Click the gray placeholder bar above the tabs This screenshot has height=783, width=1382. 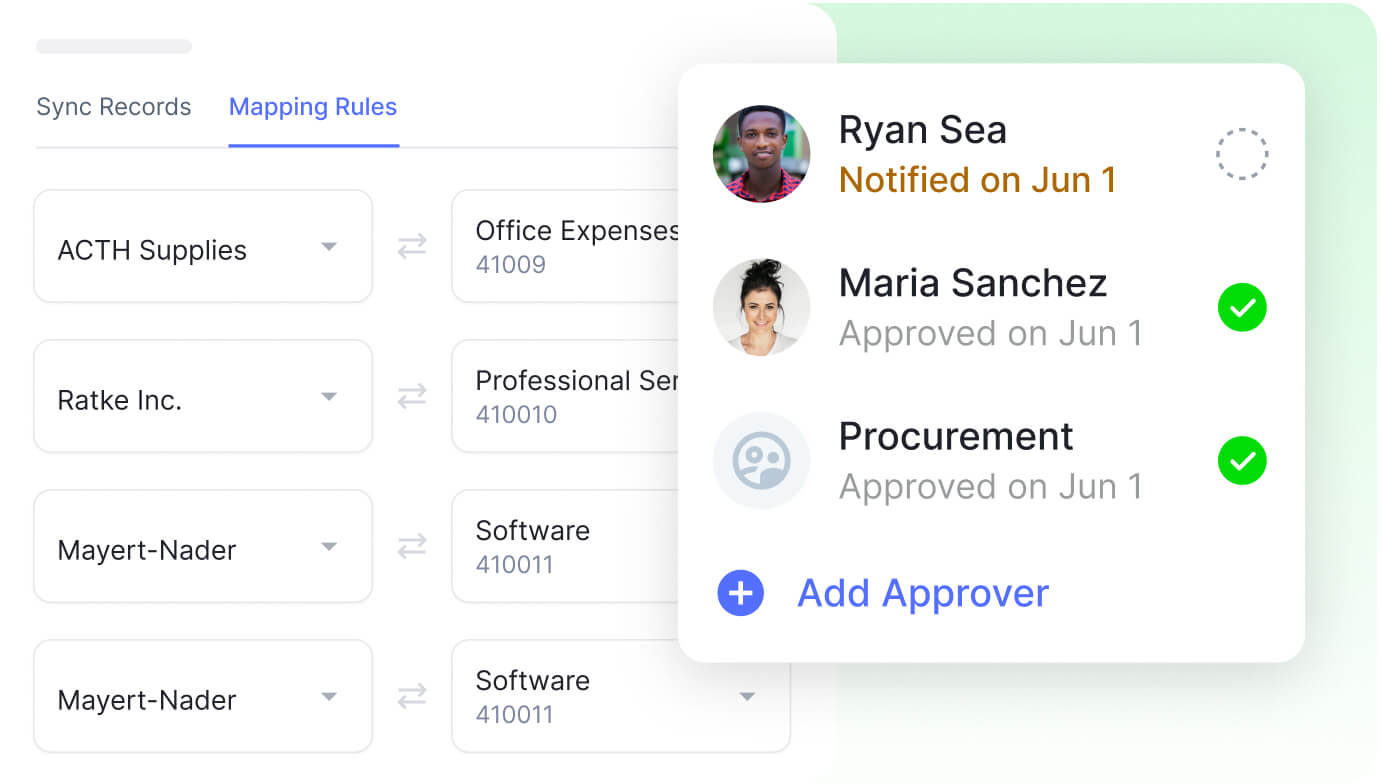[114, 46]
